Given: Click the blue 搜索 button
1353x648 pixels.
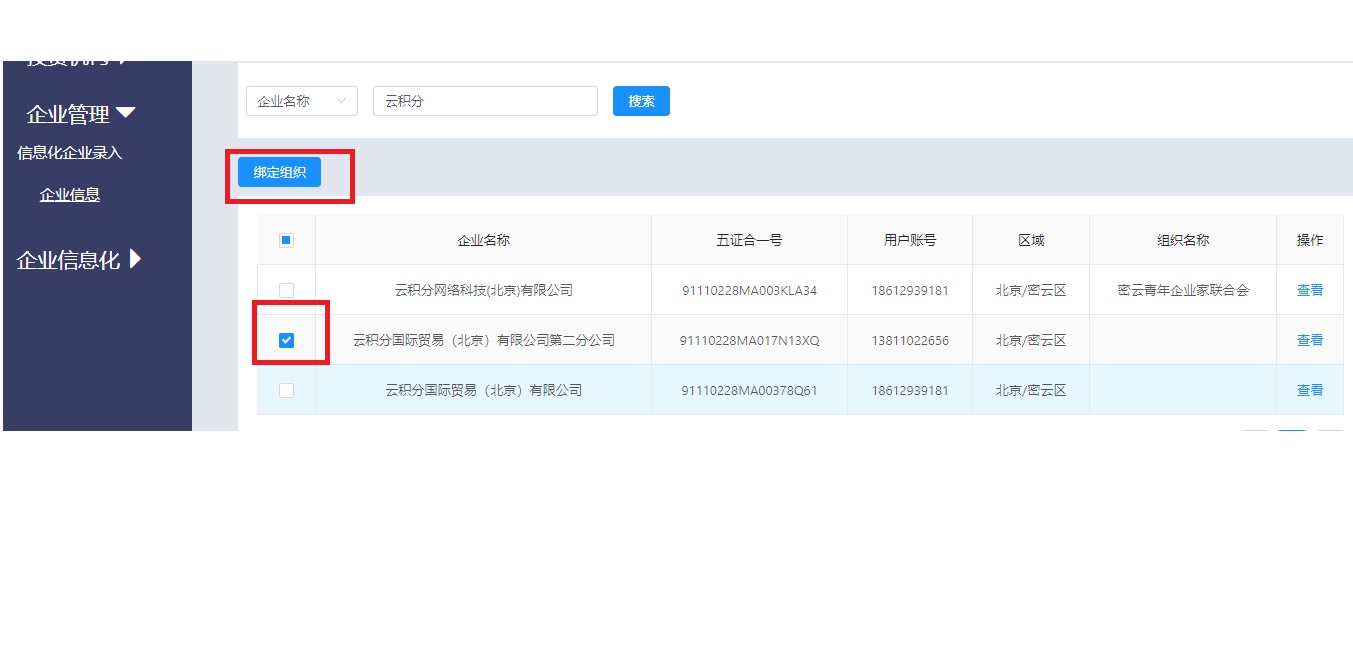Looking at the screenshot, I should (x=641, y=101).
